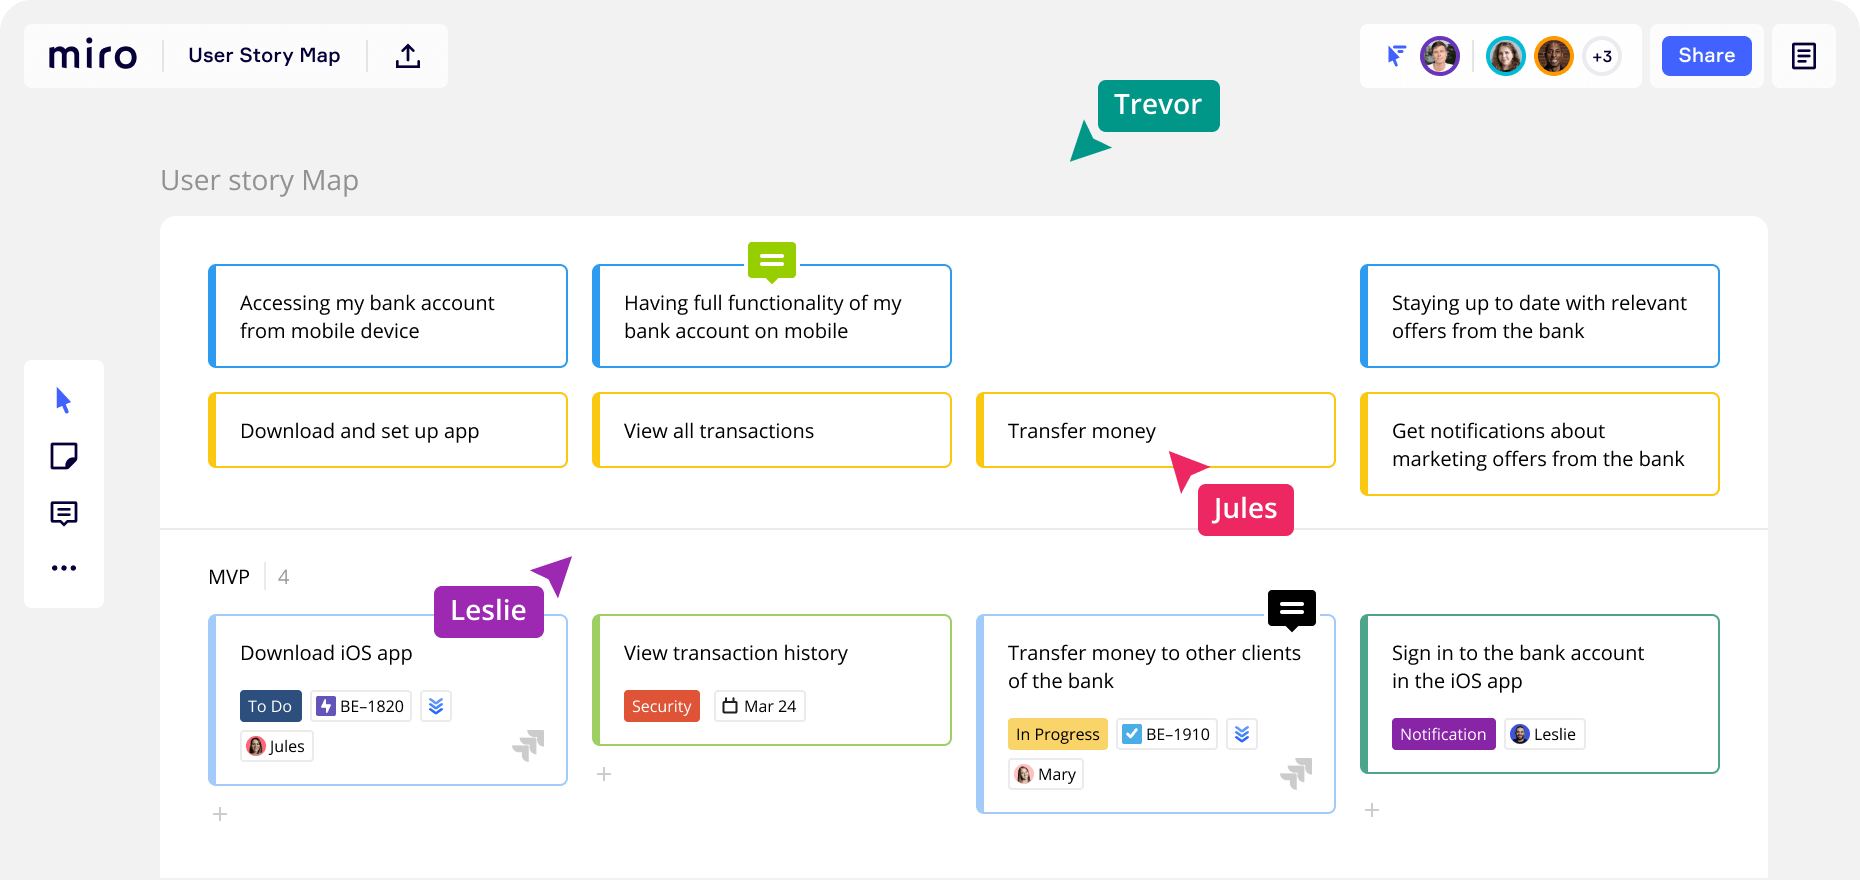Select Having full functionality of my bank account card
Image resolution: width=1860 pixels, height=880 pixels.
click(x=772, y=316)
